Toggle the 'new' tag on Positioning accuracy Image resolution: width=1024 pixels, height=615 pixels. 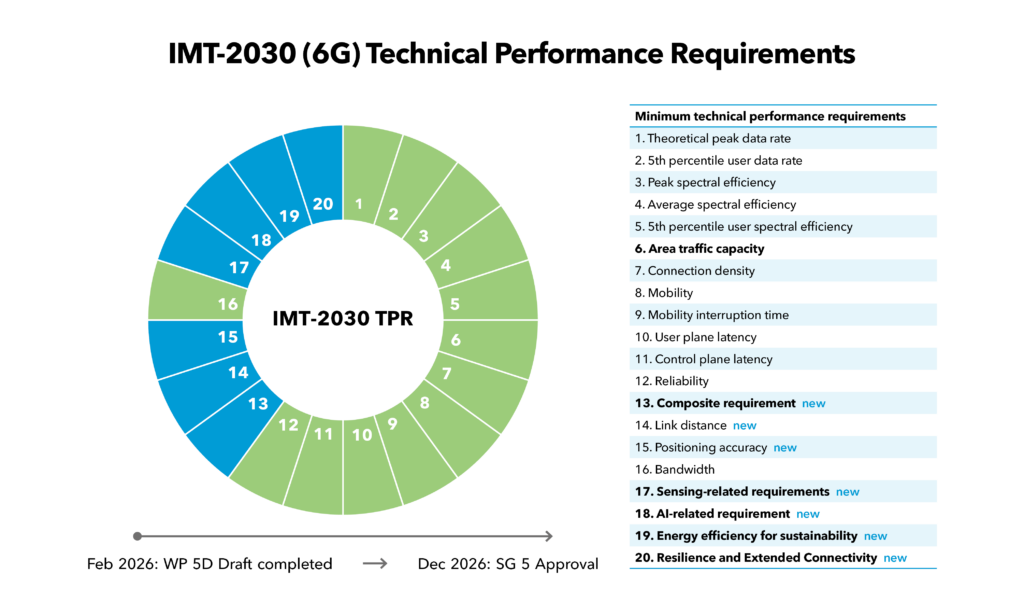point(785,447)
